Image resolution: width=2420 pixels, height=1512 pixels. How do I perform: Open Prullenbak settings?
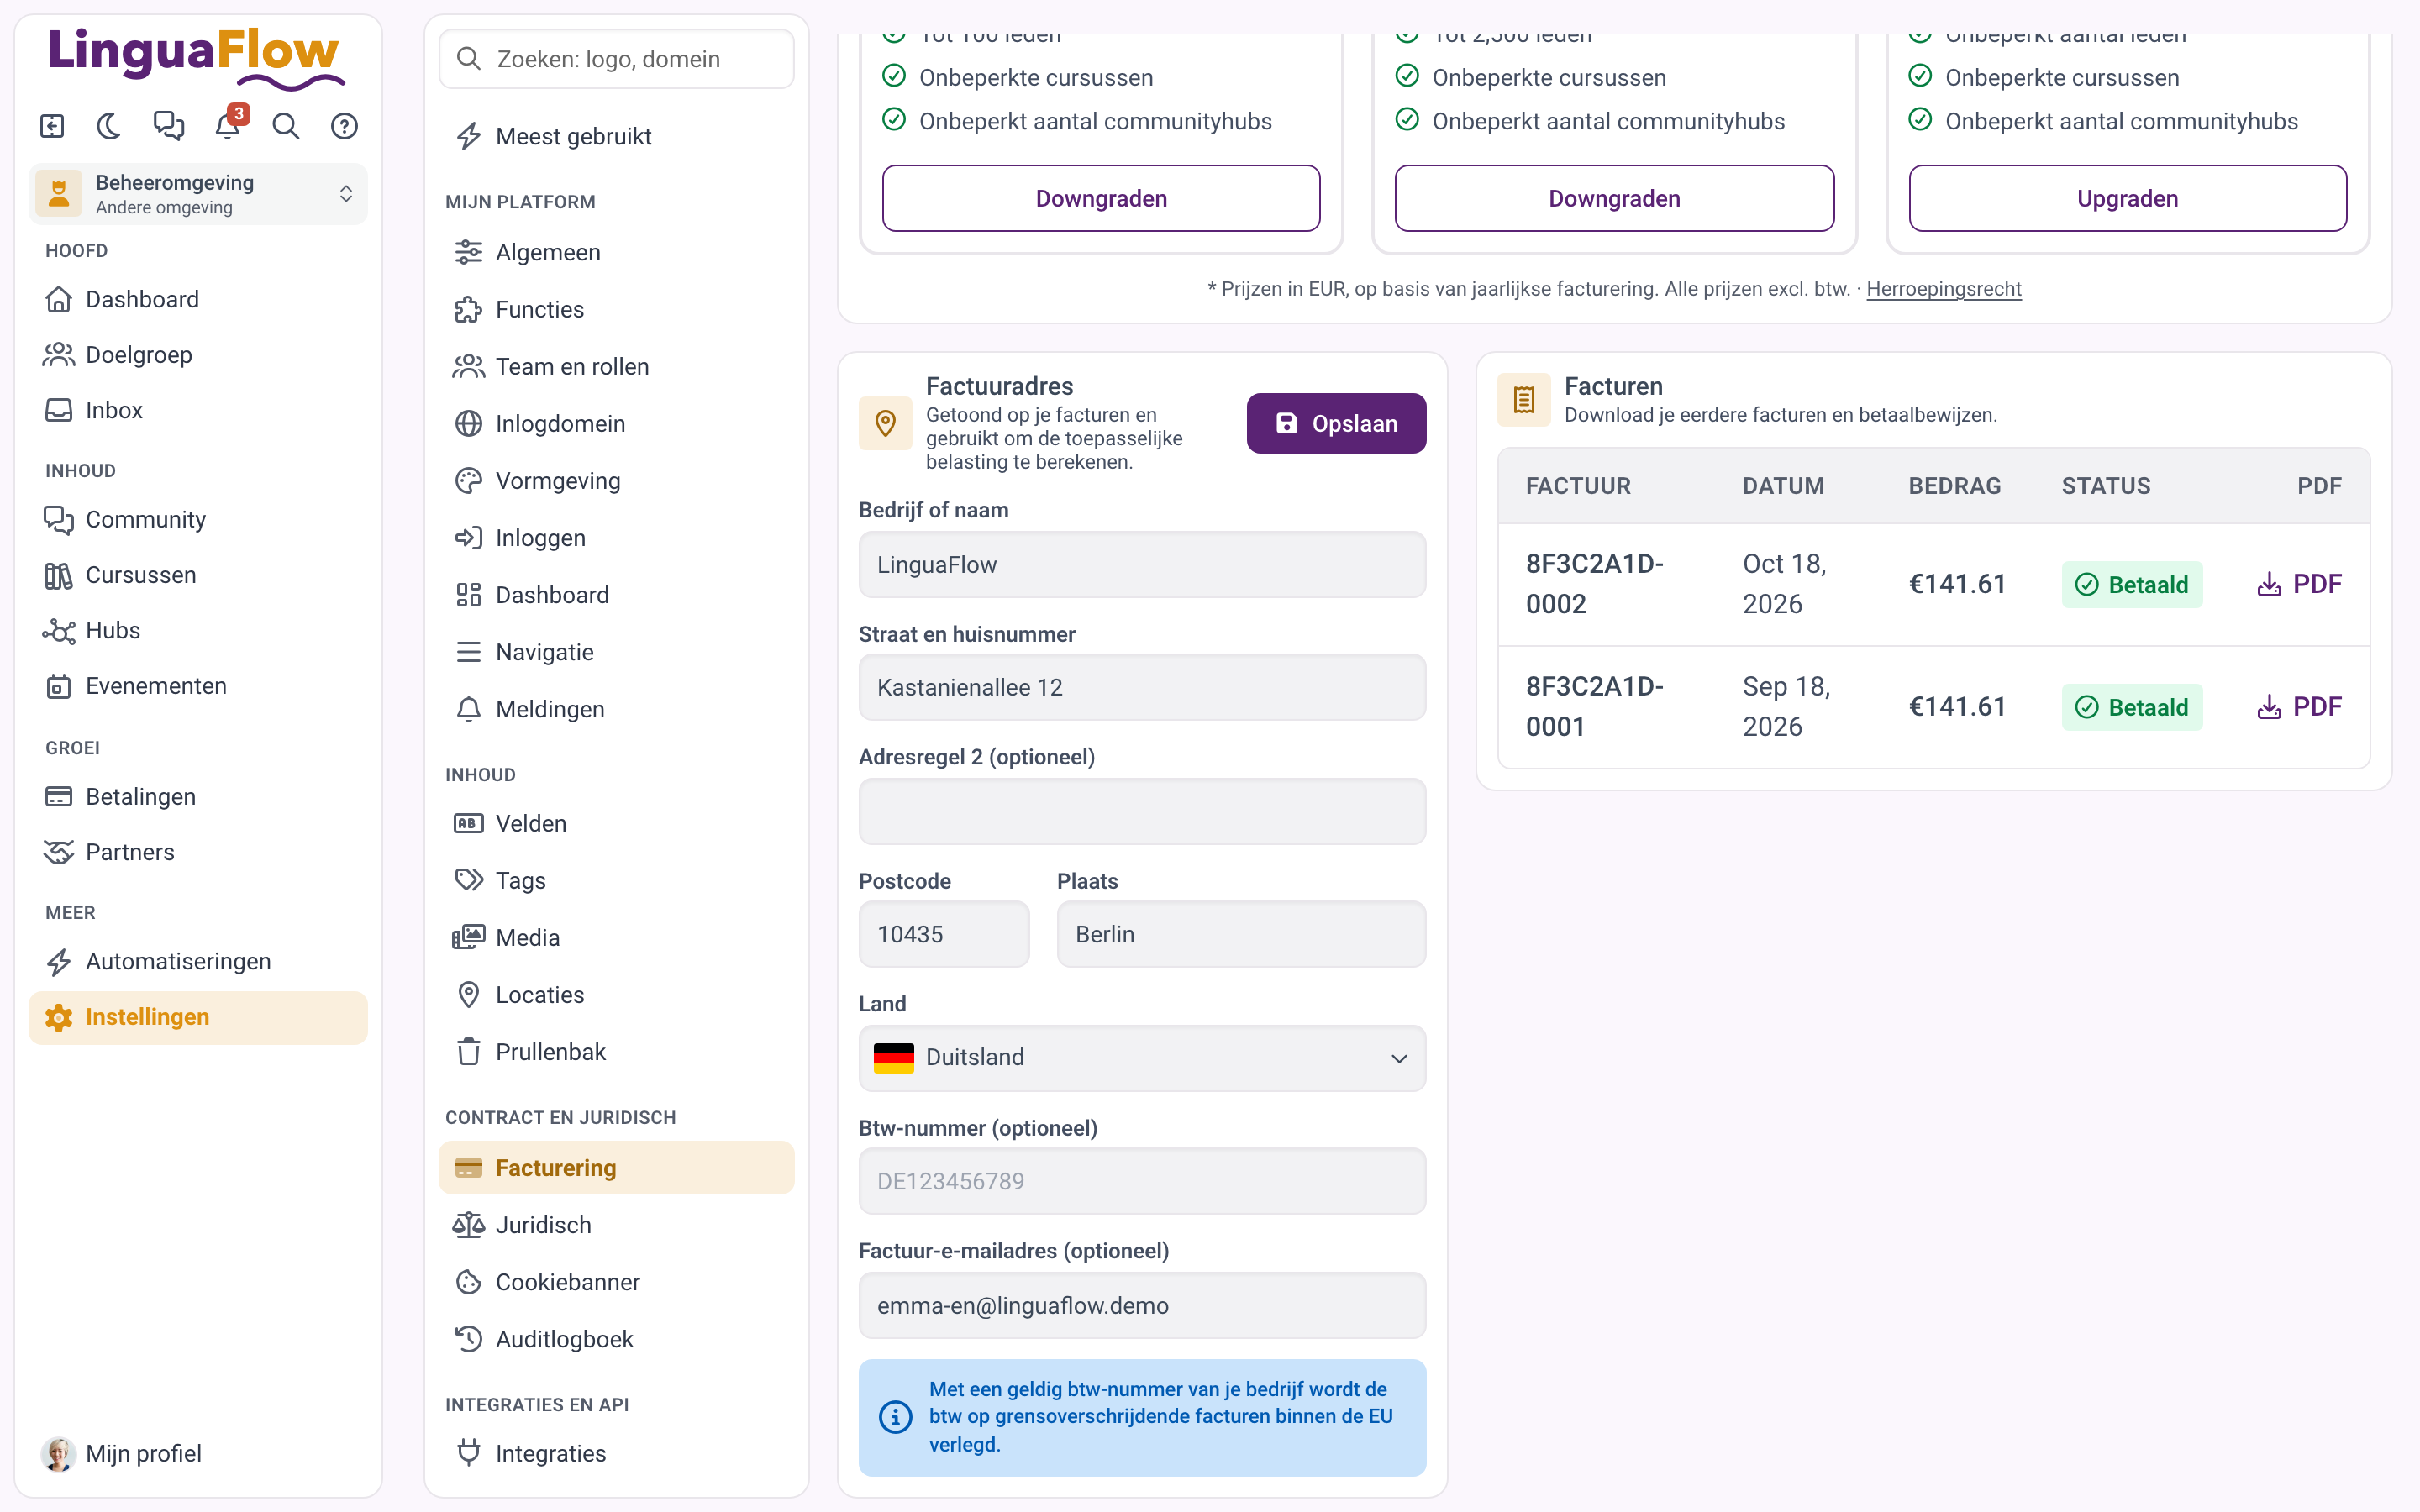click(616, 1052)
